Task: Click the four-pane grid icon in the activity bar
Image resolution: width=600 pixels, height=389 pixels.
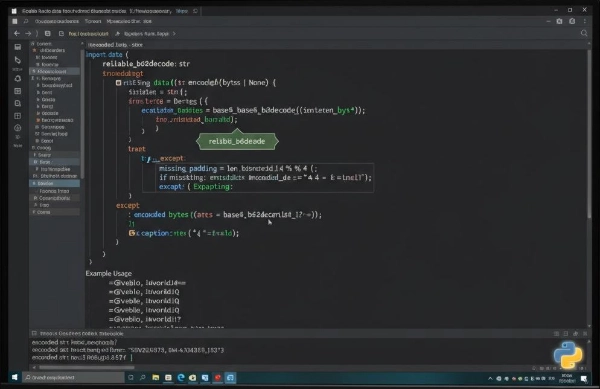Action: (x=18, y=116)
